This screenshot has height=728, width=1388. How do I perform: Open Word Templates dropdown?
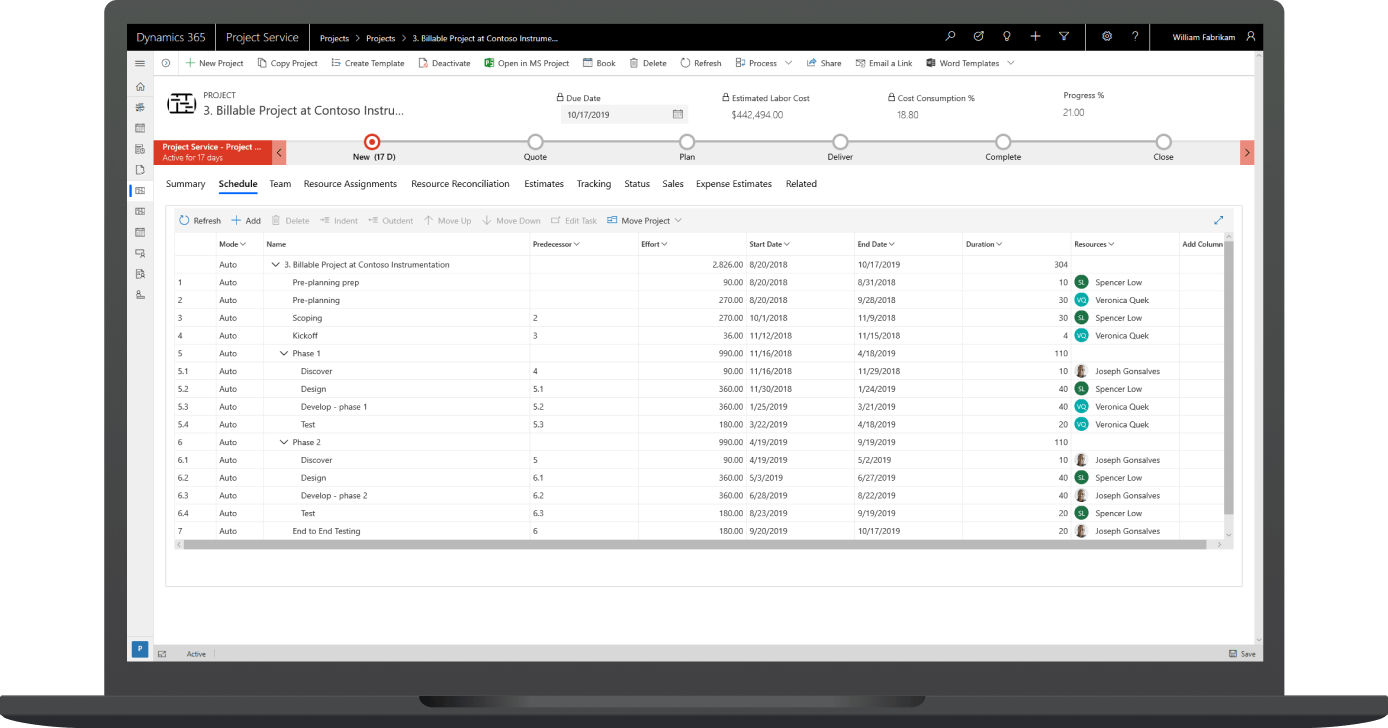point(970,63)
